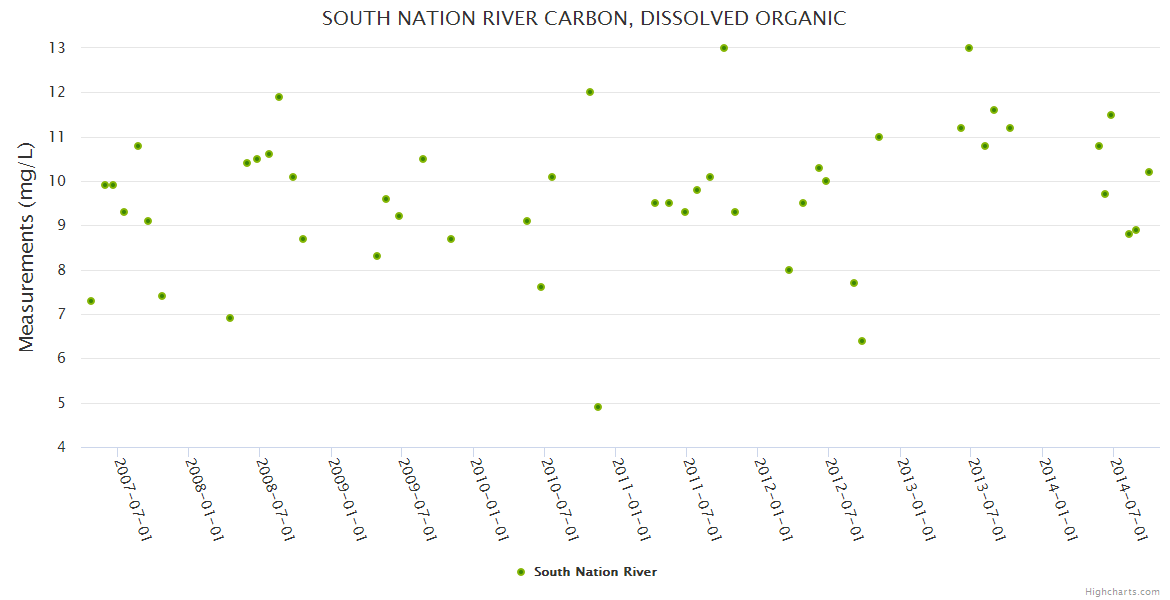The height and width of the screenshot is (600, 1170).
Task: Click the 12 mg/L point in 2010
Action: (590, 92)
